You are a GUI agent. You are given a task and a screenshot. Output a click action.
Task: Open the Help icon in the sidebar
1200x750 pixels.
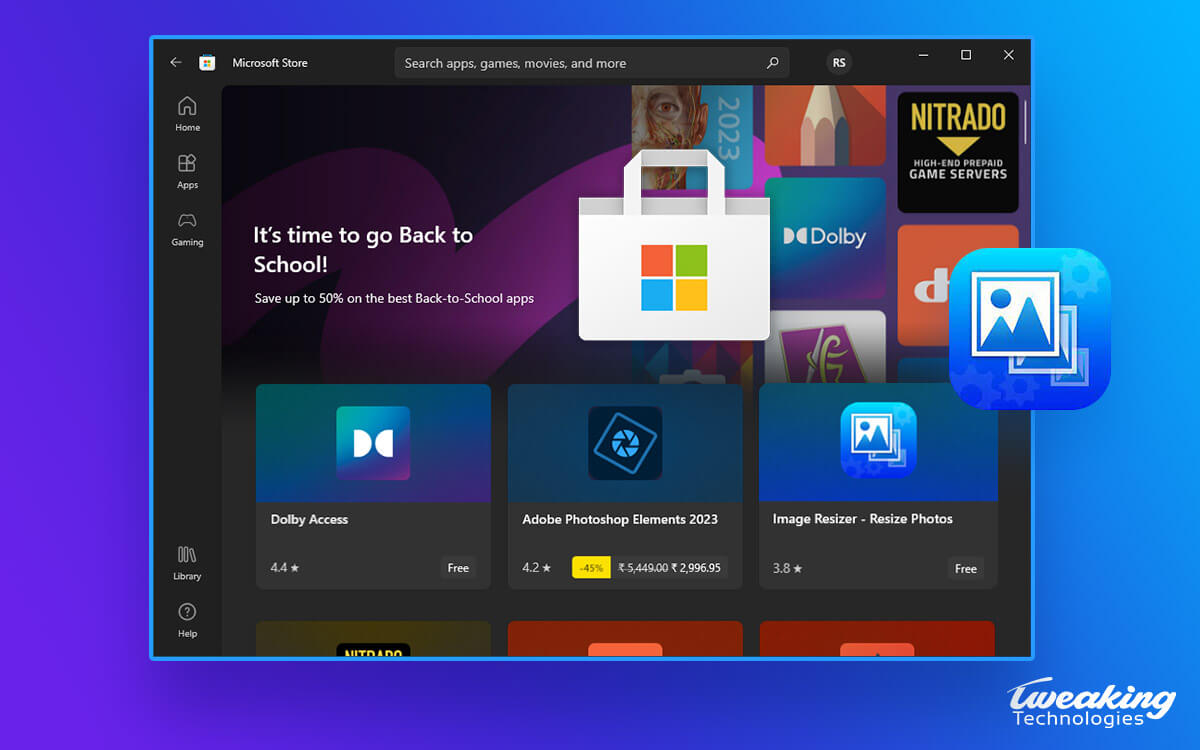coord(187,613)
